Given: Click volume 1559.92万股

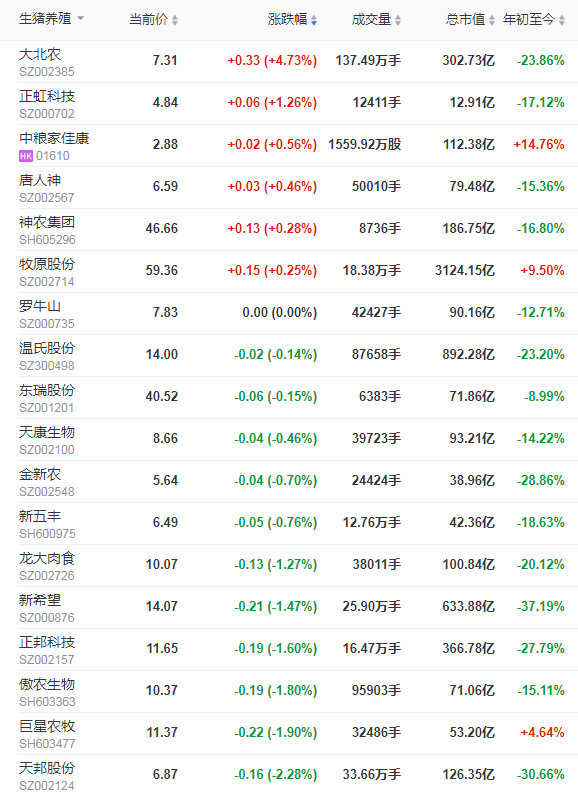Looking at the screenshot, I should (365, 145).
